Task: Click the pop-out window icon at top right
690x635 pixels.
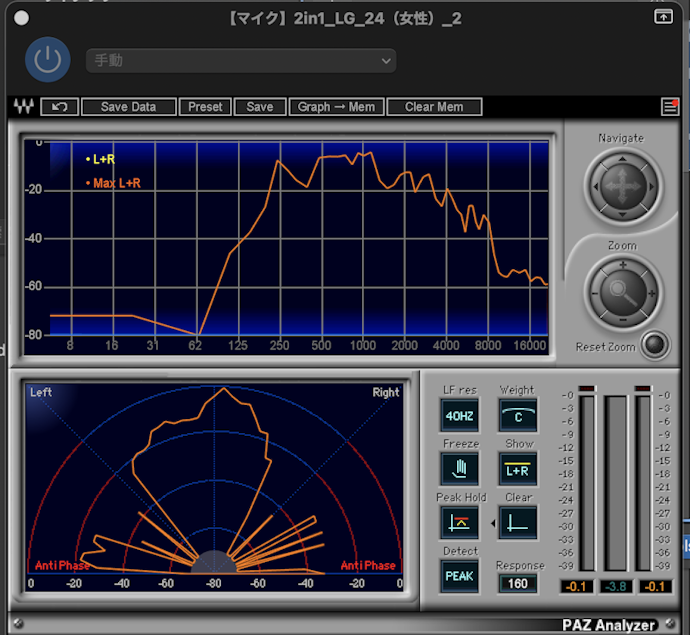Action: [663, 17]
